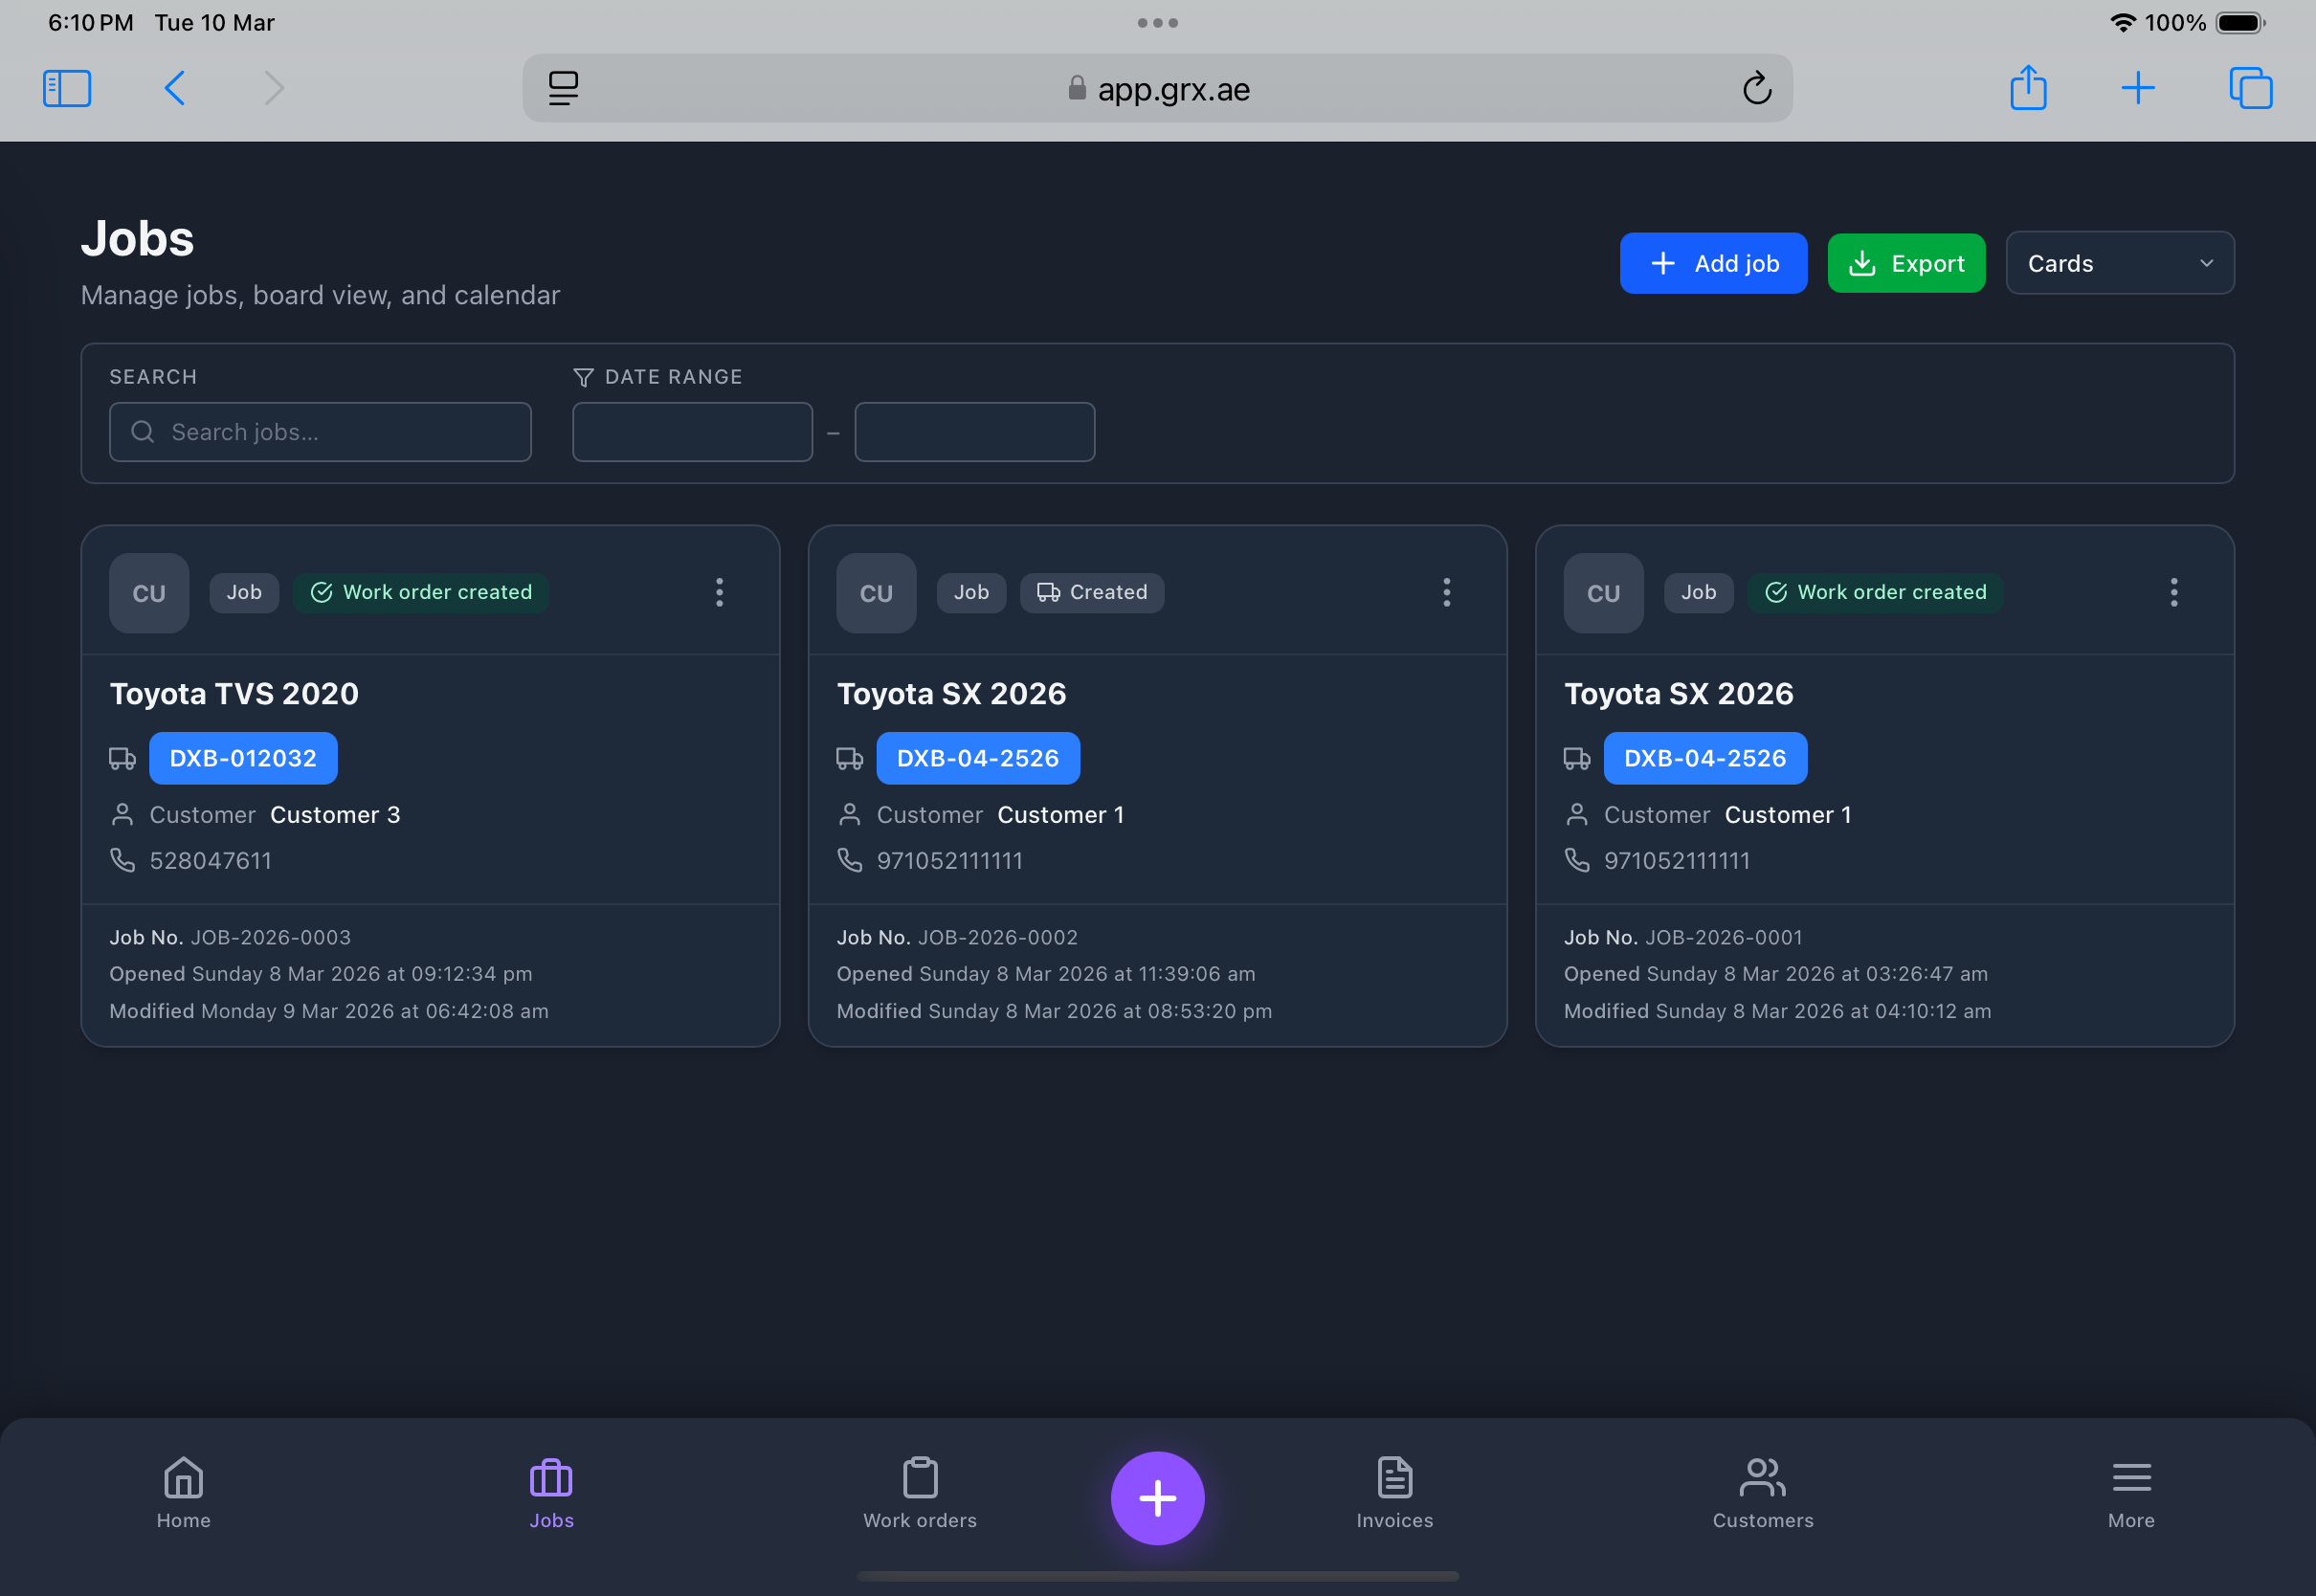Open Safari tab overview
The height and width of the screenshot is (1596, 2316).
[2251, 88]
